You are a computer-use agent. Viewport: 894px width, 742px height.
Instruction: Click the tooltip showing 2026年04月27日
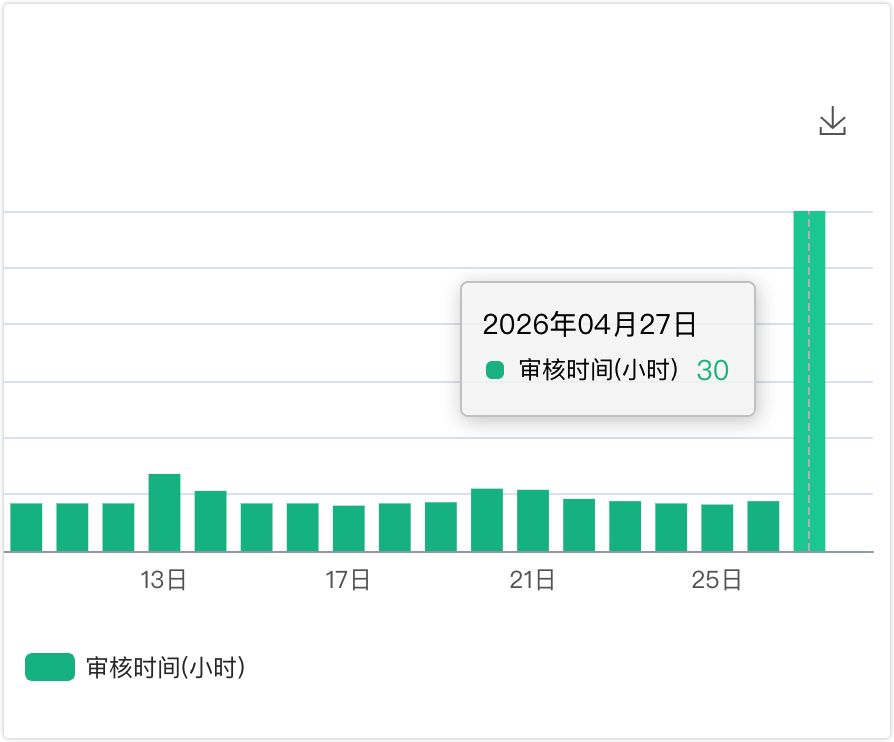click(x=607, y=348)
